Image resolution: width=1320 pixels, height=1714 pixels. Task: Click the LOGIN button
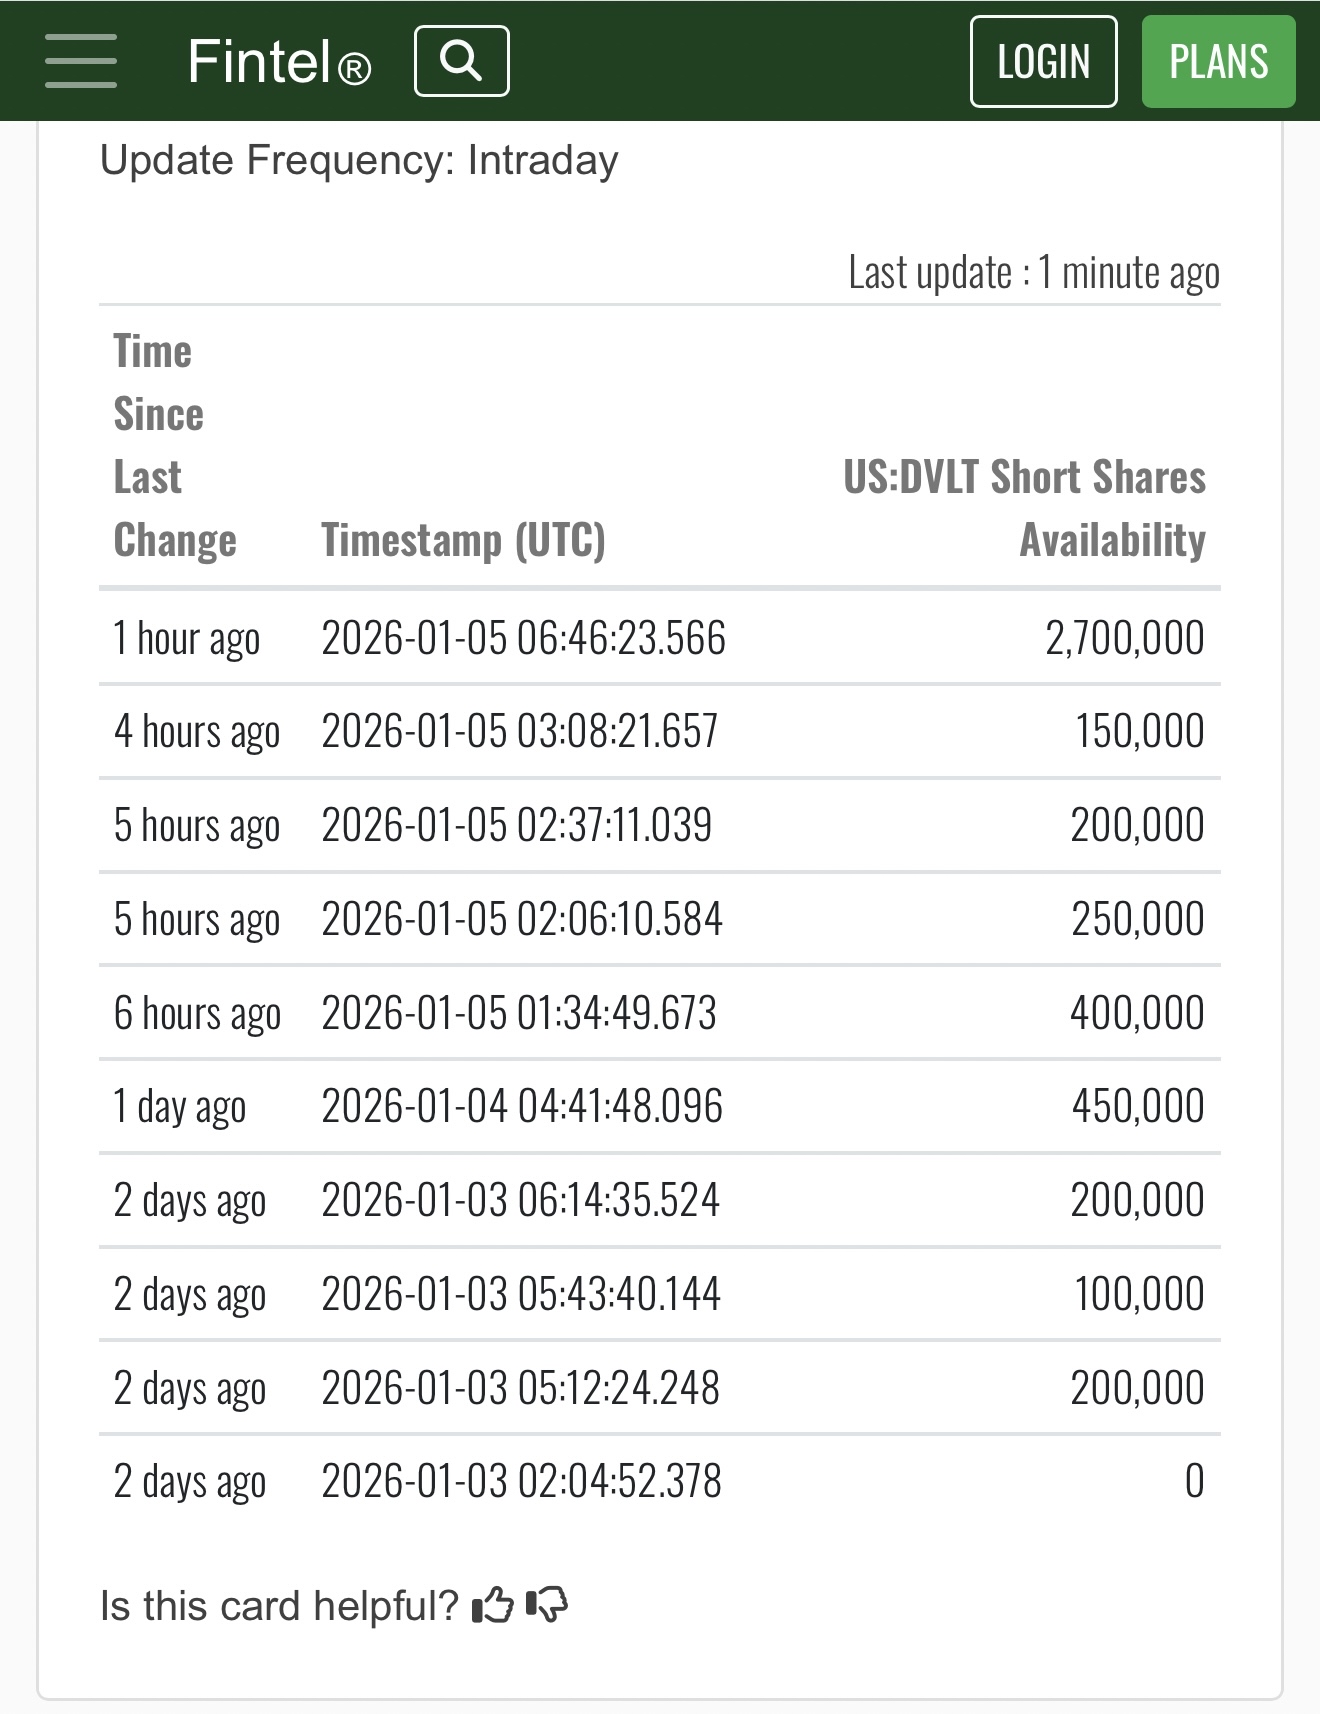coord(1043,61)
